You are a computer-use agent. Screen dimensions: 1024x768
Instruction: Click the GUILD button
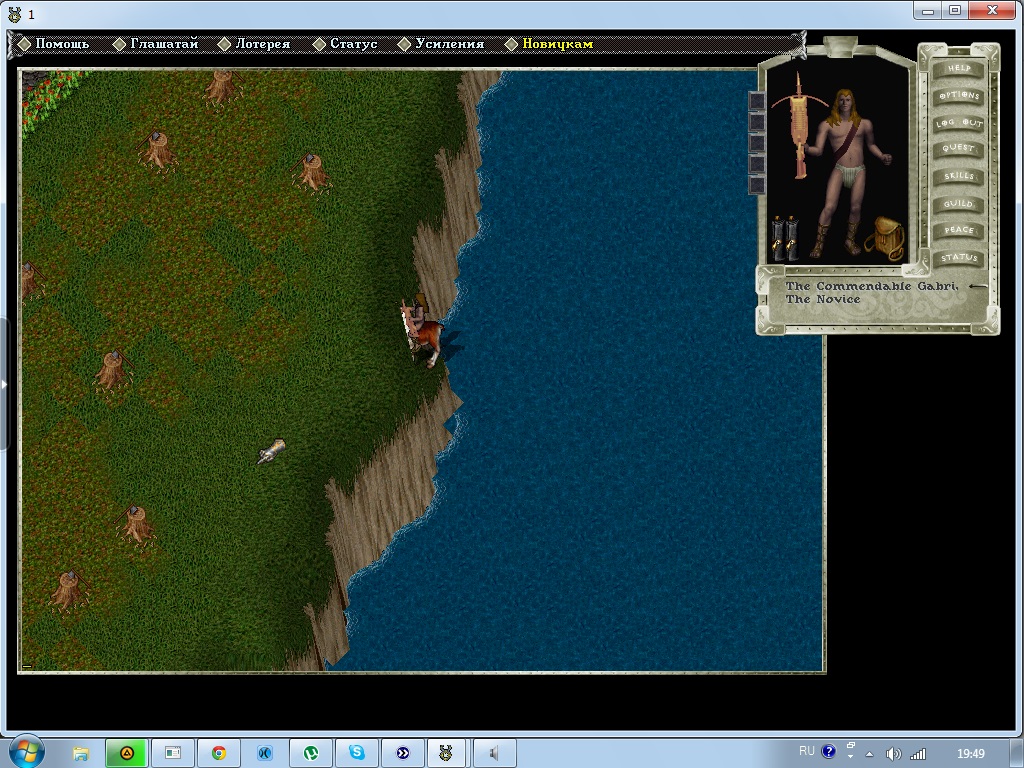pos(958,204)
